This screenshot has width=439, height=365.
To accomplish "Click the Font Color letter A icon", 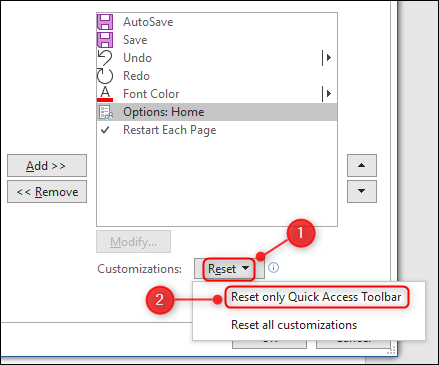I will click(x=105, y=94).
